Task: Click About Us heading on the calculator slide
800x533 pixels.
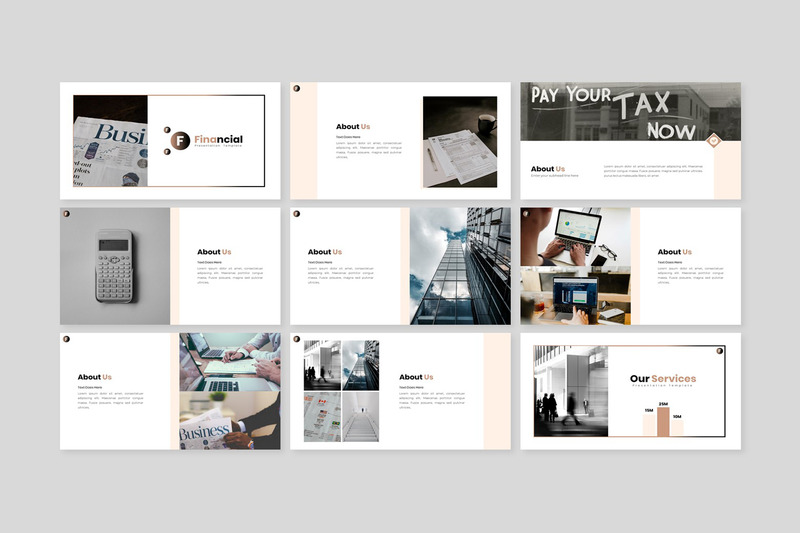Action: tap(214, 252)
